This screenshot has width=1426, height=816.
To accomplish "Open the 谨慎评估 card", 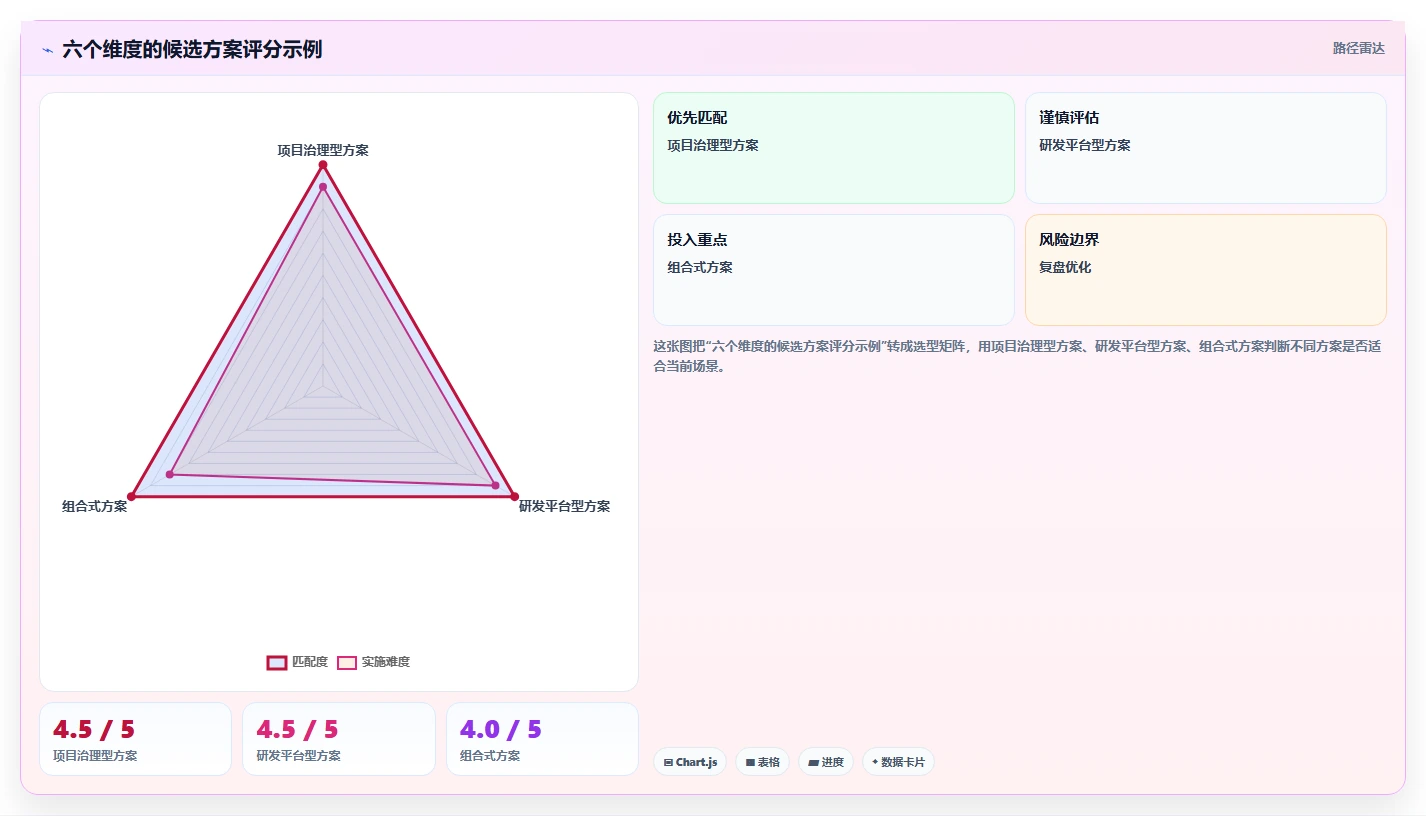I will (x=1206, y=148).
